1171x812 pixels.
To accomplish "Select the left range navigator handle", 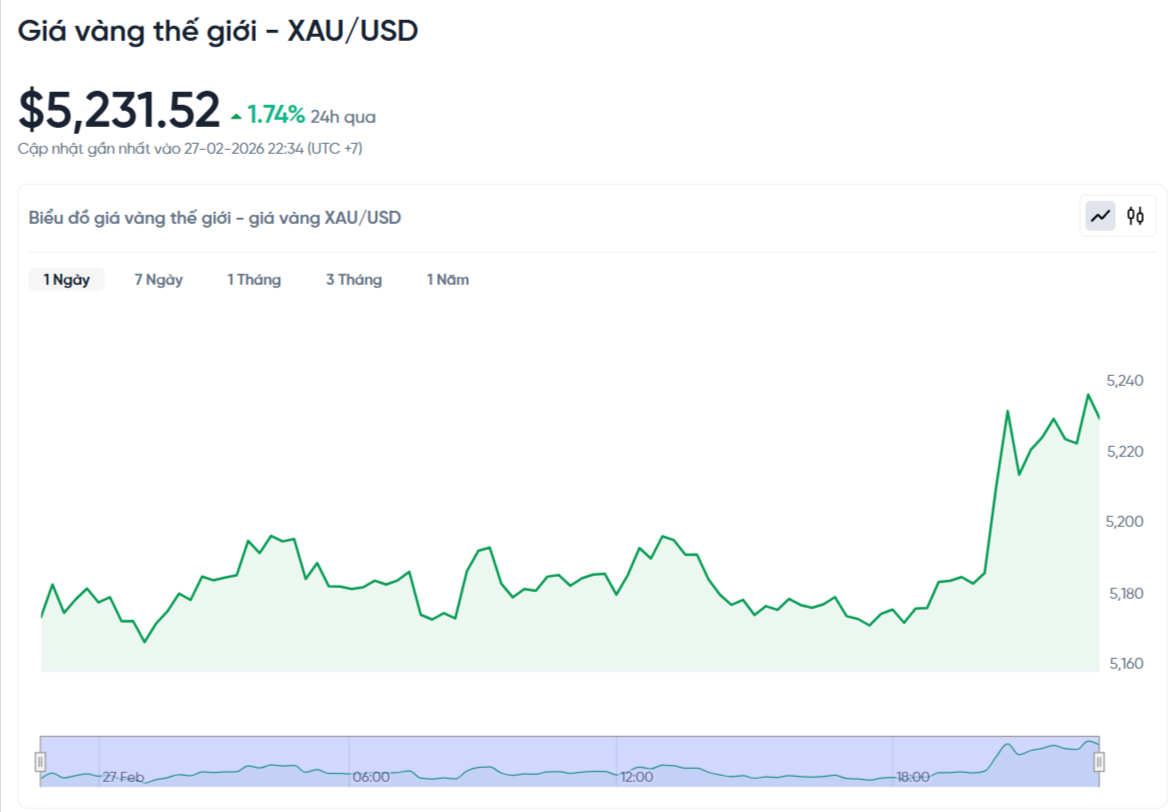I will point(40,760).
